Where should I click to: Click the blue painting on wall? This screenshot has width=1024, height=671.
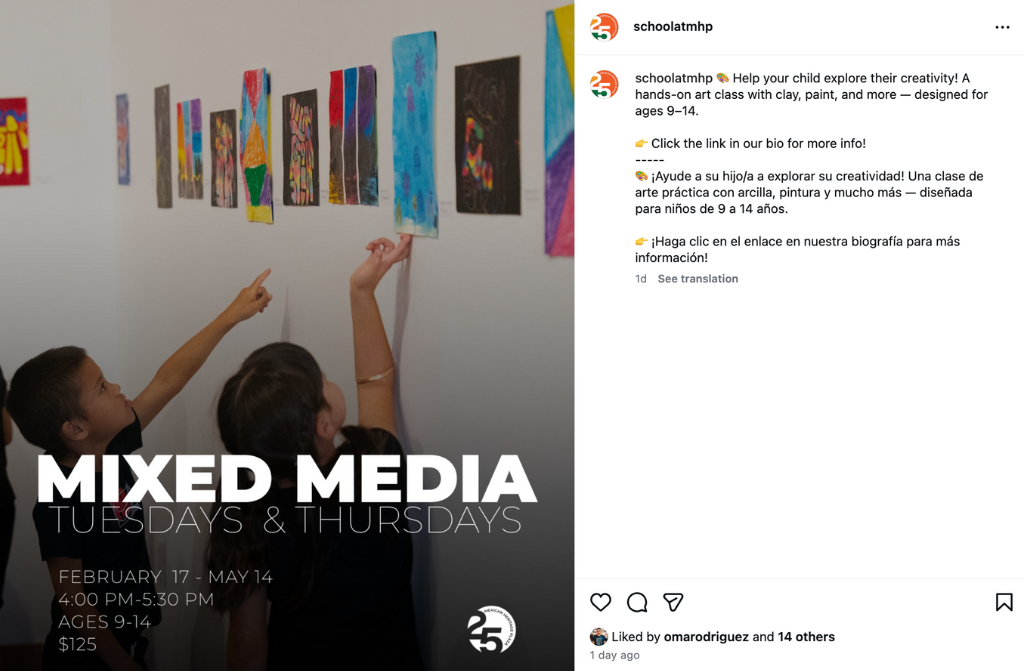click(415, 134)
